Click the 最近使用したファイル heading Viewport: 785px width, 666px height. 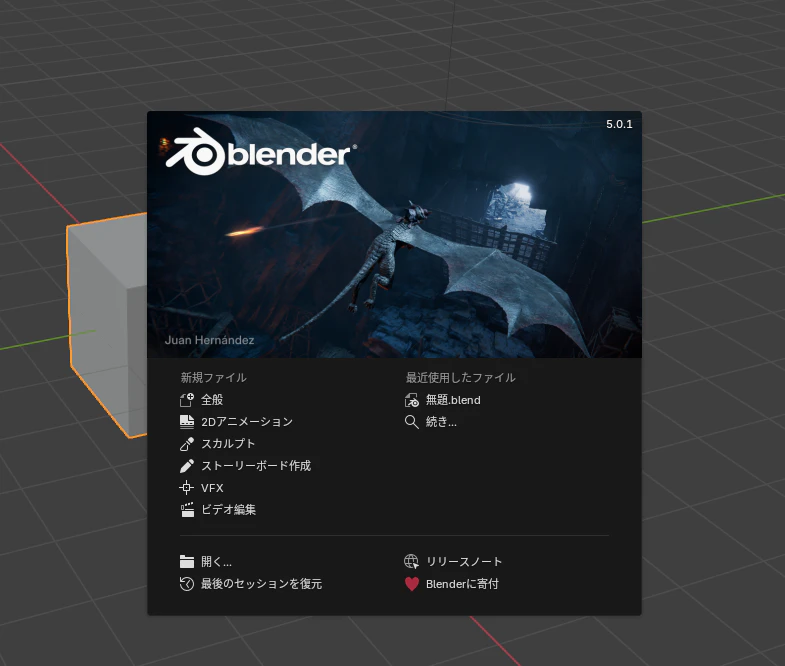point(461,378)
